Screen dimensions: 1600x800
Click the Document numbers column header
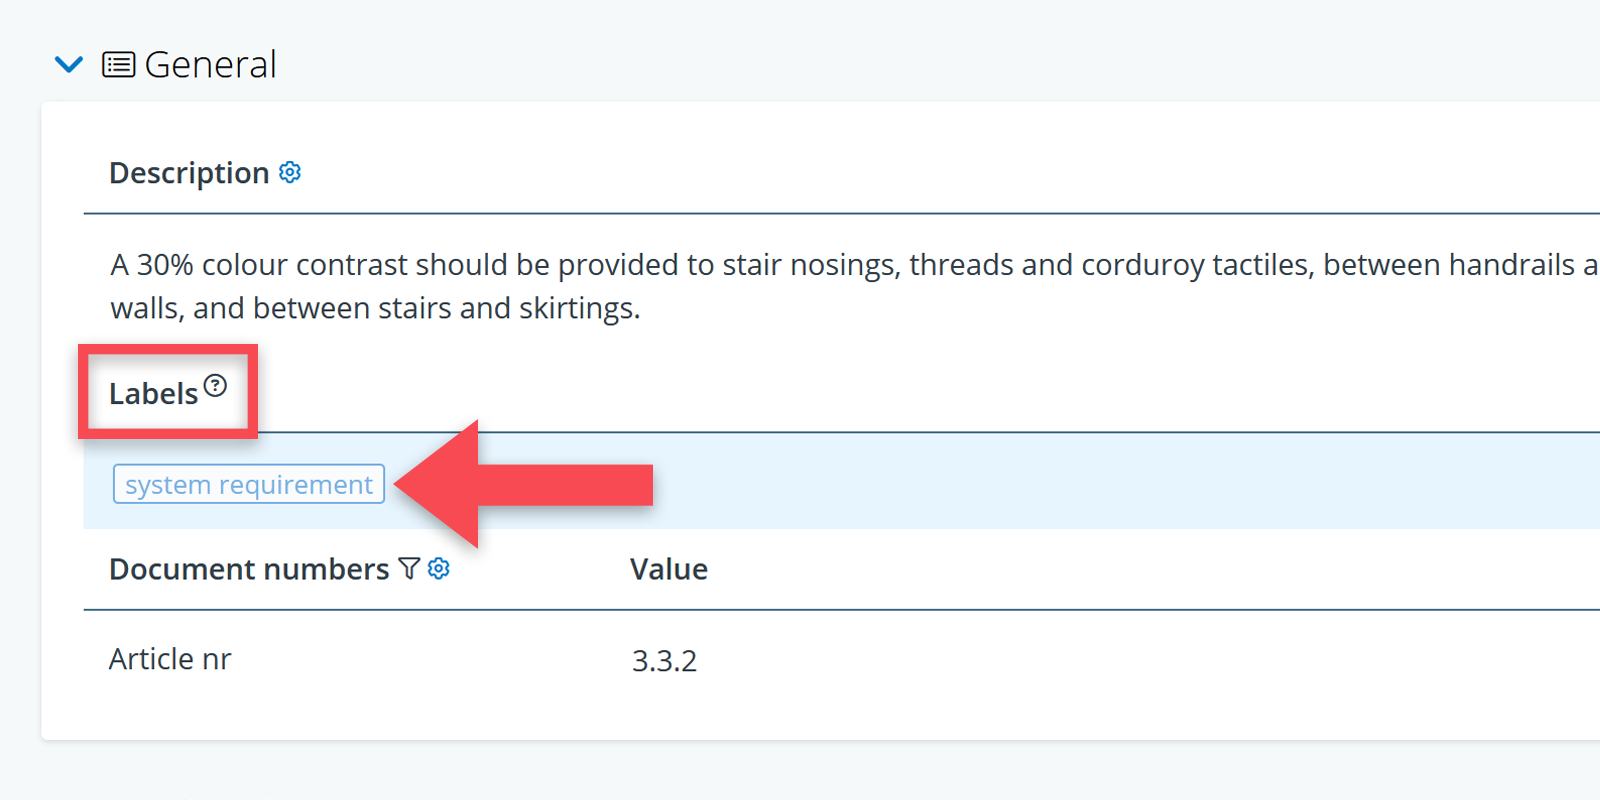click(x=249, y=569)
